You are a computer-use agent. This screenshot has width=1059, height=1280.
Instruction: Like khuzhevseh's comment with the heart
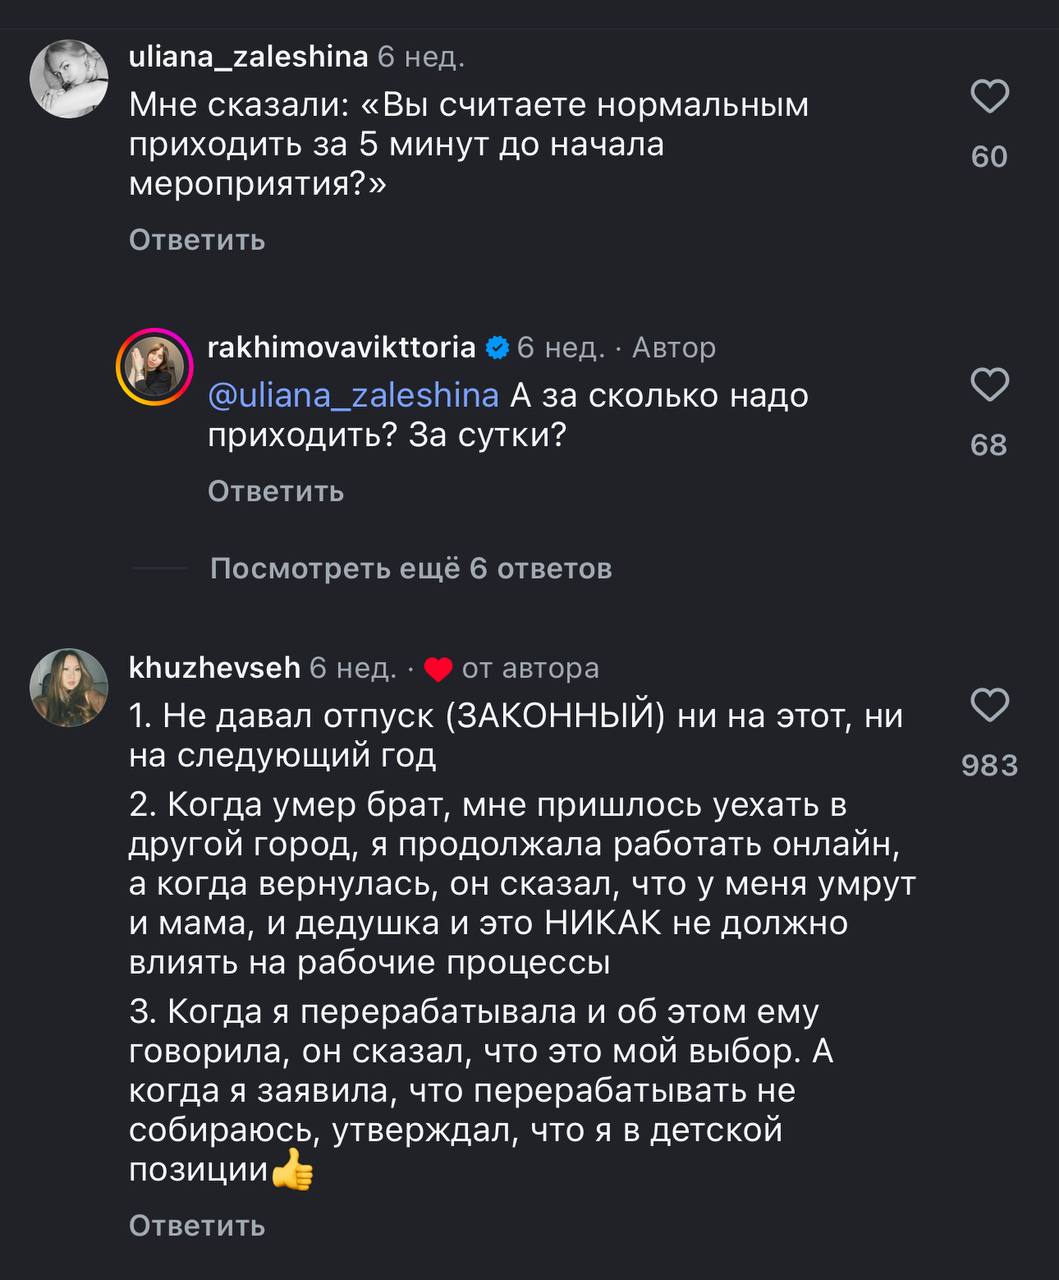(989, 705)
